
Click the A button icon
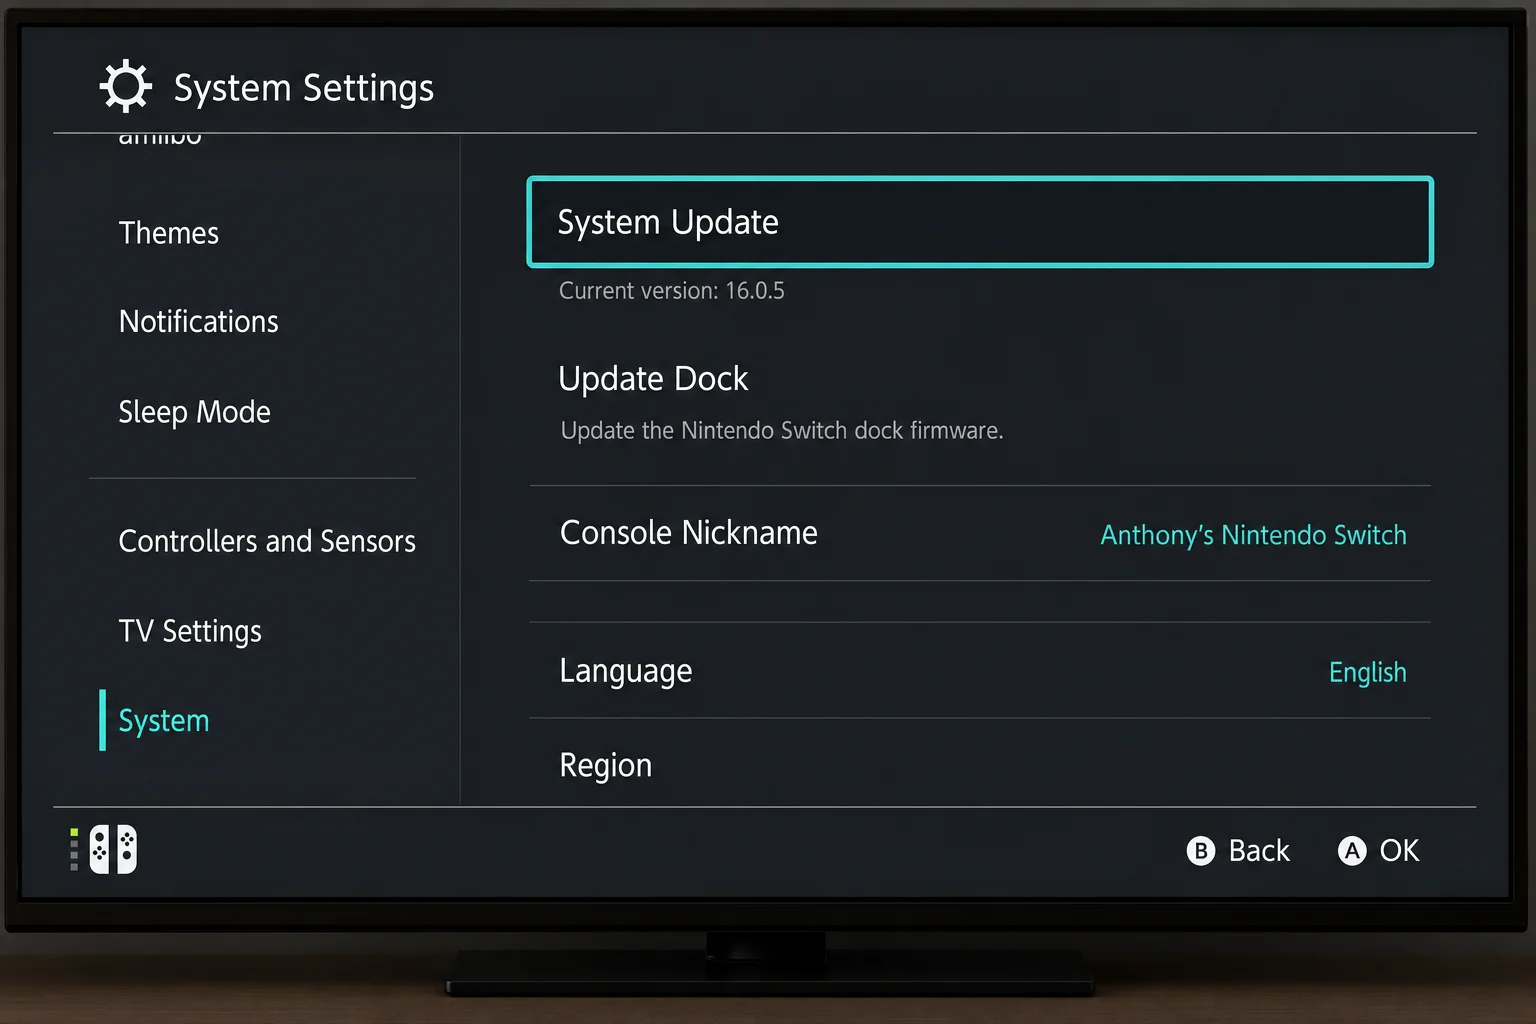coord(1352,851)
